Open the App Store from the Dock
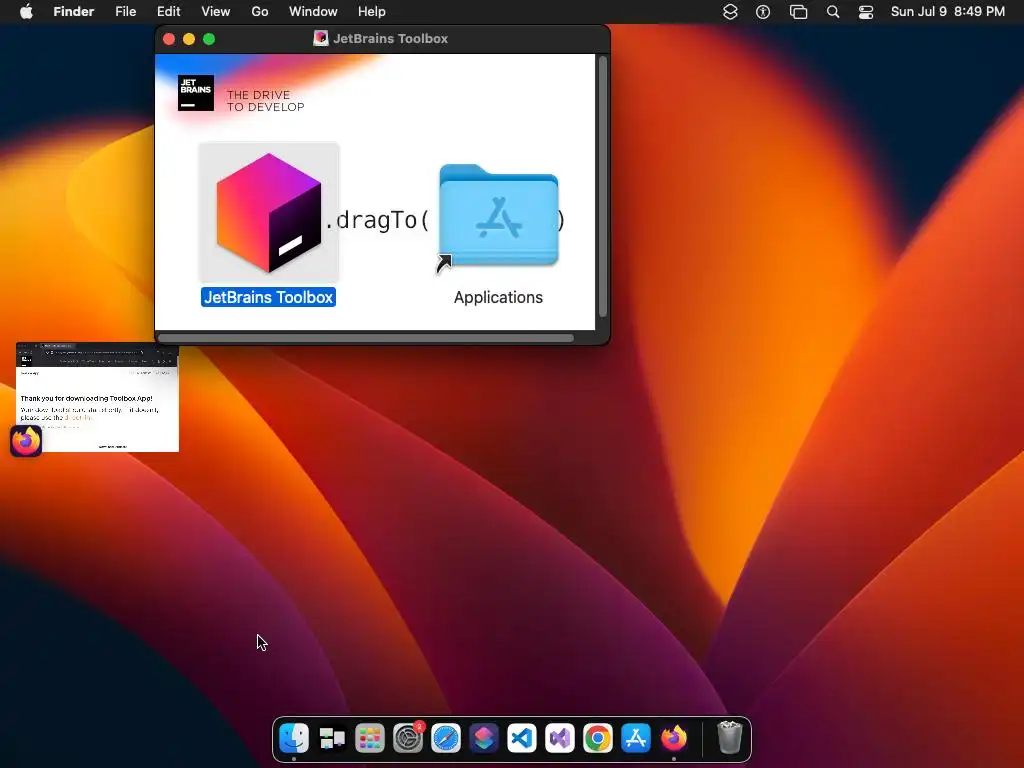Screen dimensions: 1024x768 pos(635,739)
